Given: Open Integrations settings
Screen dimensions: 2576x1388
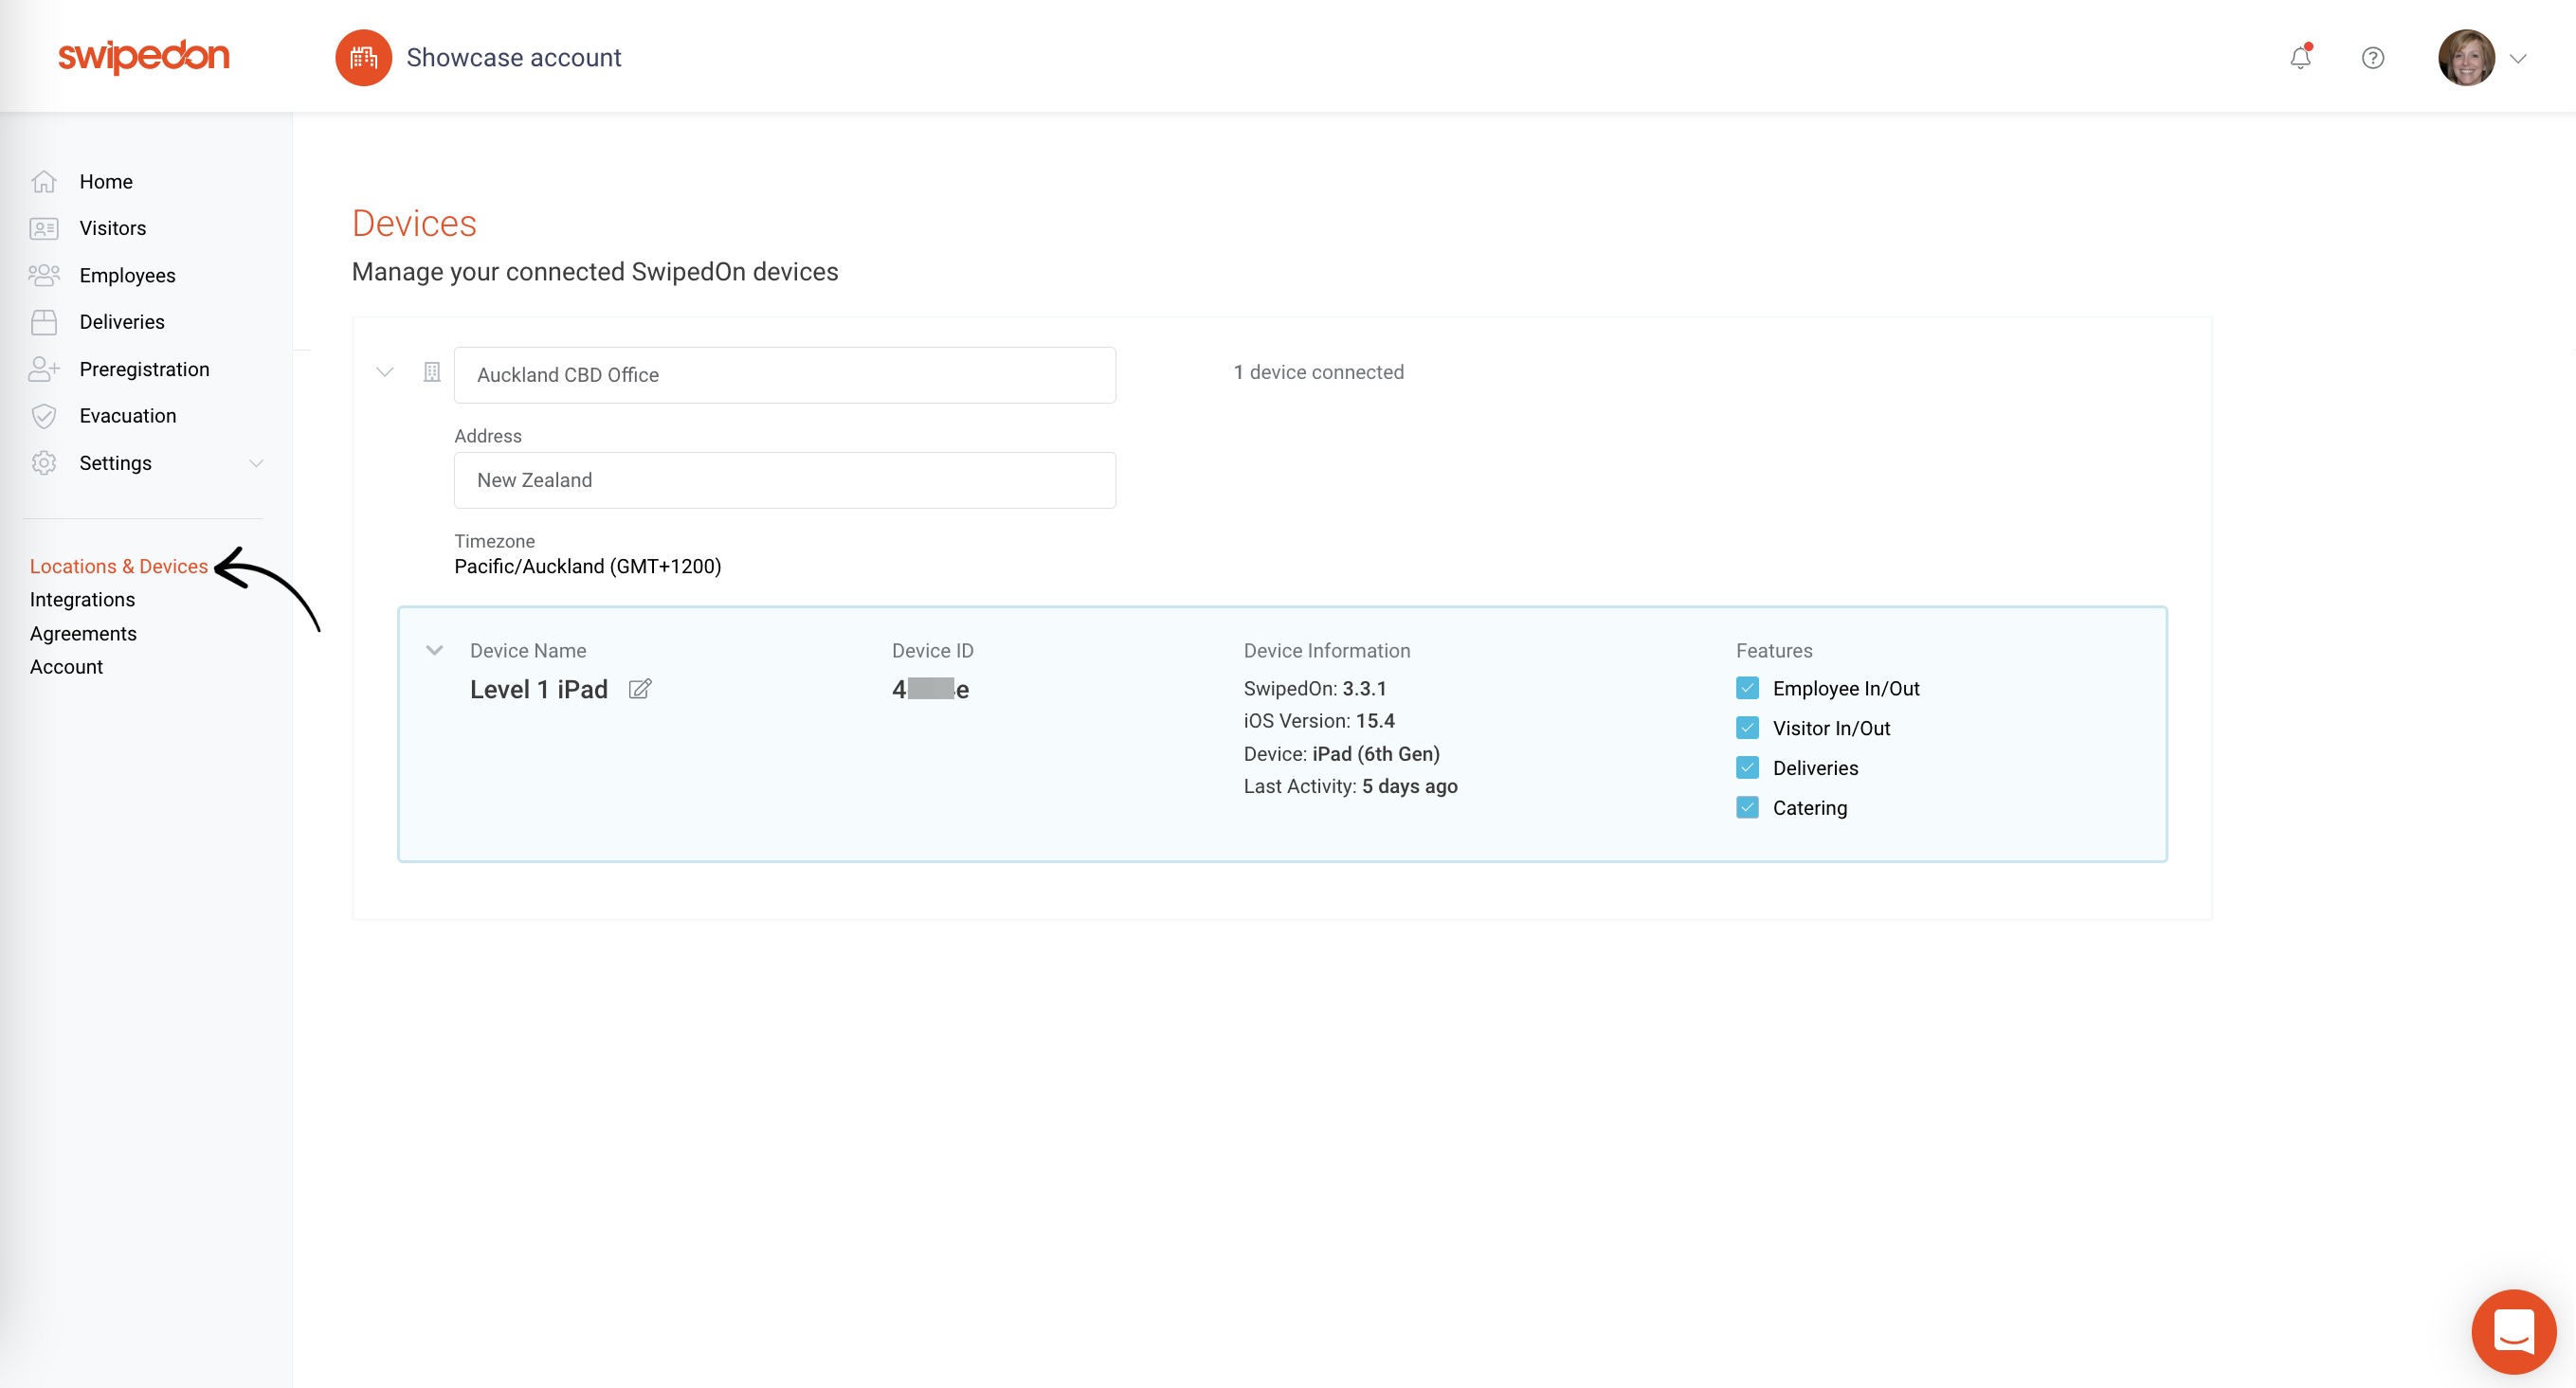Looking at the screenshot, I should (x=82, y=599).
